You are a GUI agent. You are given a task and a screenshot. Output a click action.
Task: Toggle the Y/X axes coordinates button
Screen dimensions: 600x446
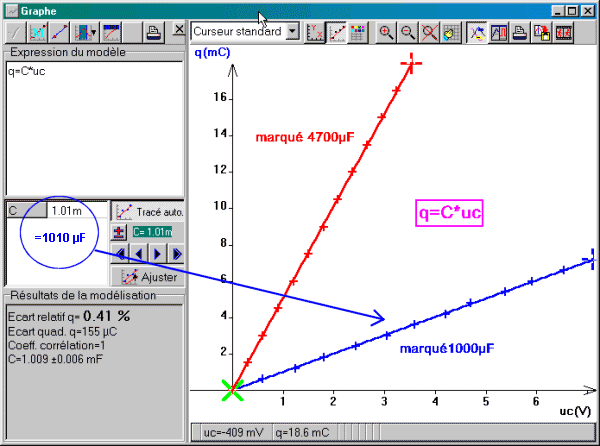(315, 31)
